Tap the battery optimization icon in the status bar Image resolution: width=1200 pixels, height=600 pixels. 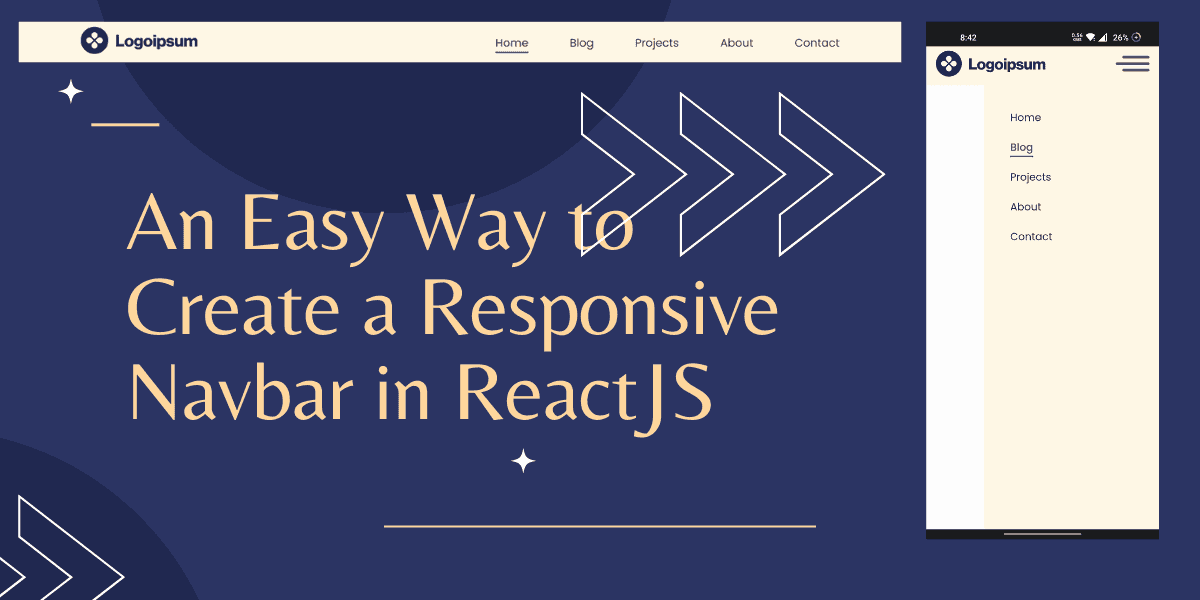[x=1136, y=37]
